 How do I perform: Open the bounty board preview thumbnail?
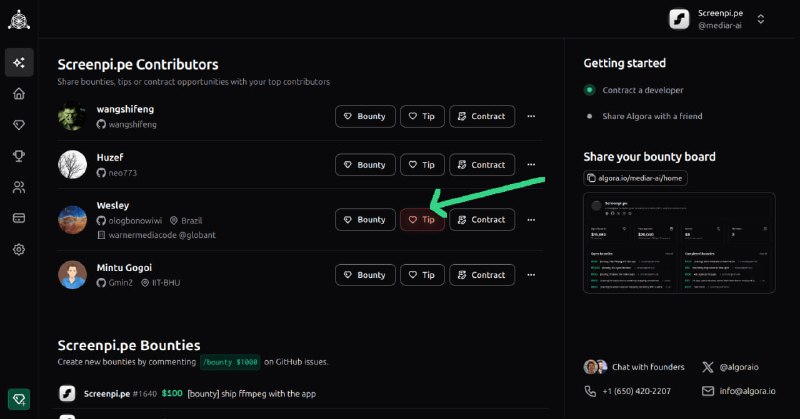[x=679, y=243]
